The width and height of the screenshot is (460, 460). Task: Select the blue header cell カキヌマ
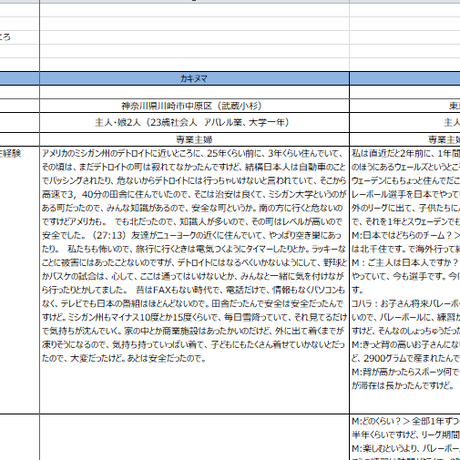[x=194, y=79]
